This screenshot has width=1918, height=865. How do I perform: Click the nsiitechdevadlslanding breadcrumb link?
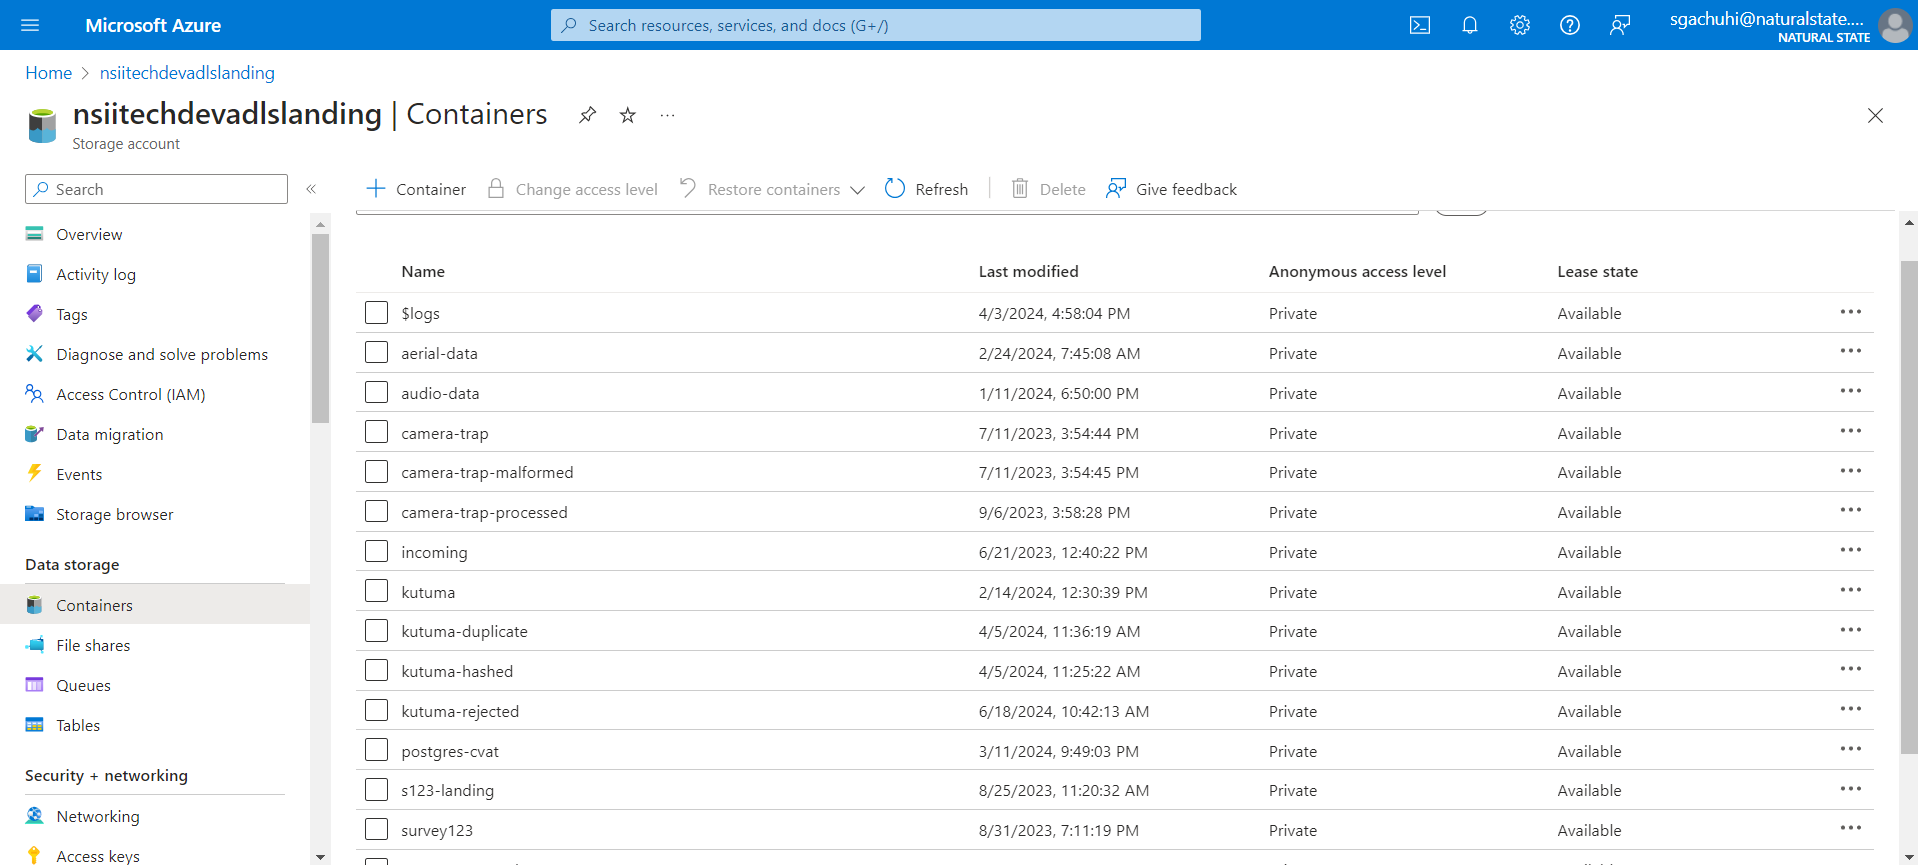pyautogui.click(x=187, y=73)
